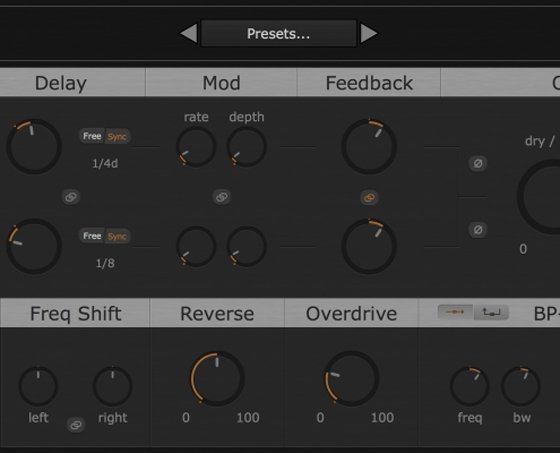Toggle the Freq Shift left/right link icon
This screenshot has height=453, width=560.
pos(76,425)
